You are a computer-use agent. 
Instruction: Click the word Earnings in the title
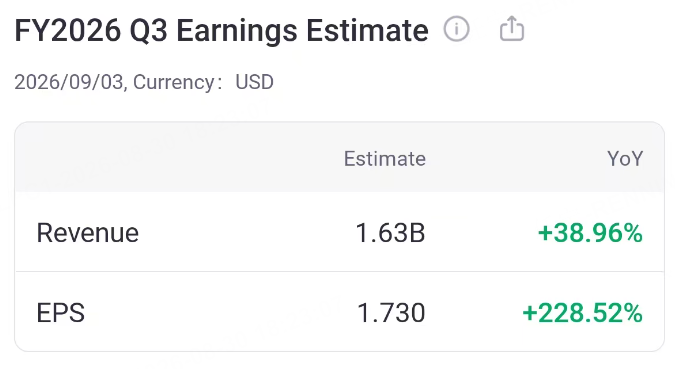point(237,32)
